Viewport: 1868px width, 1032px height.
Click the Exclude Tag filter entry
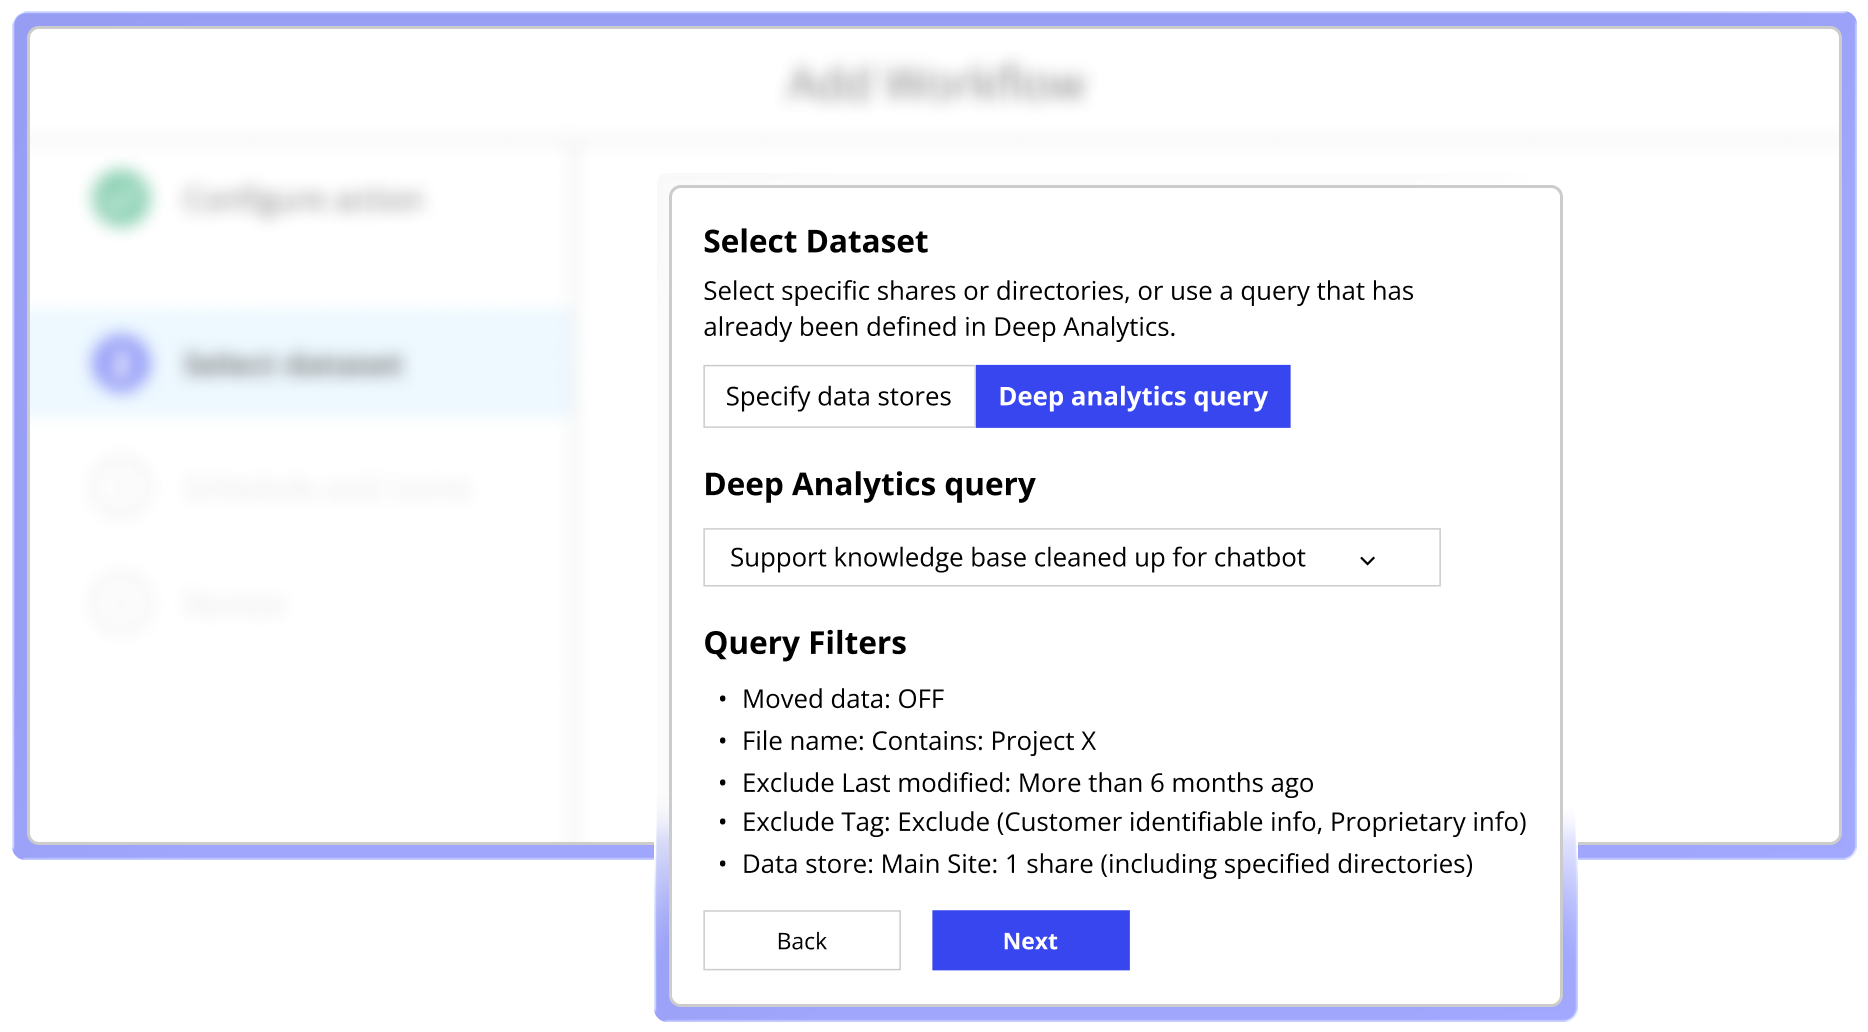click(x=1133, y=822)
